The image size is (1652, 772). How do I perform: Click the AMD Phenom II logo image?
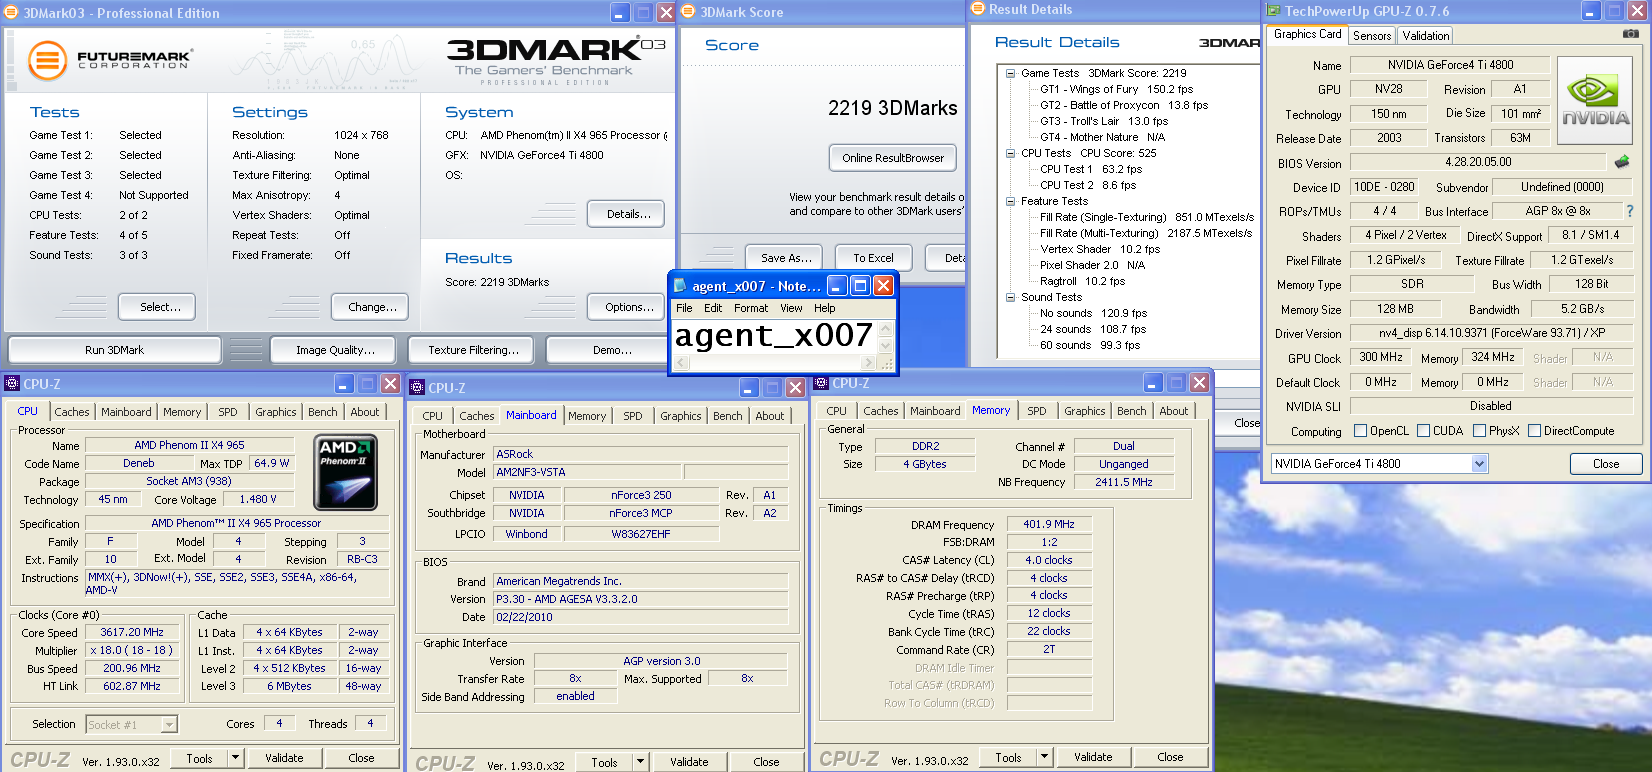point(346,472)
